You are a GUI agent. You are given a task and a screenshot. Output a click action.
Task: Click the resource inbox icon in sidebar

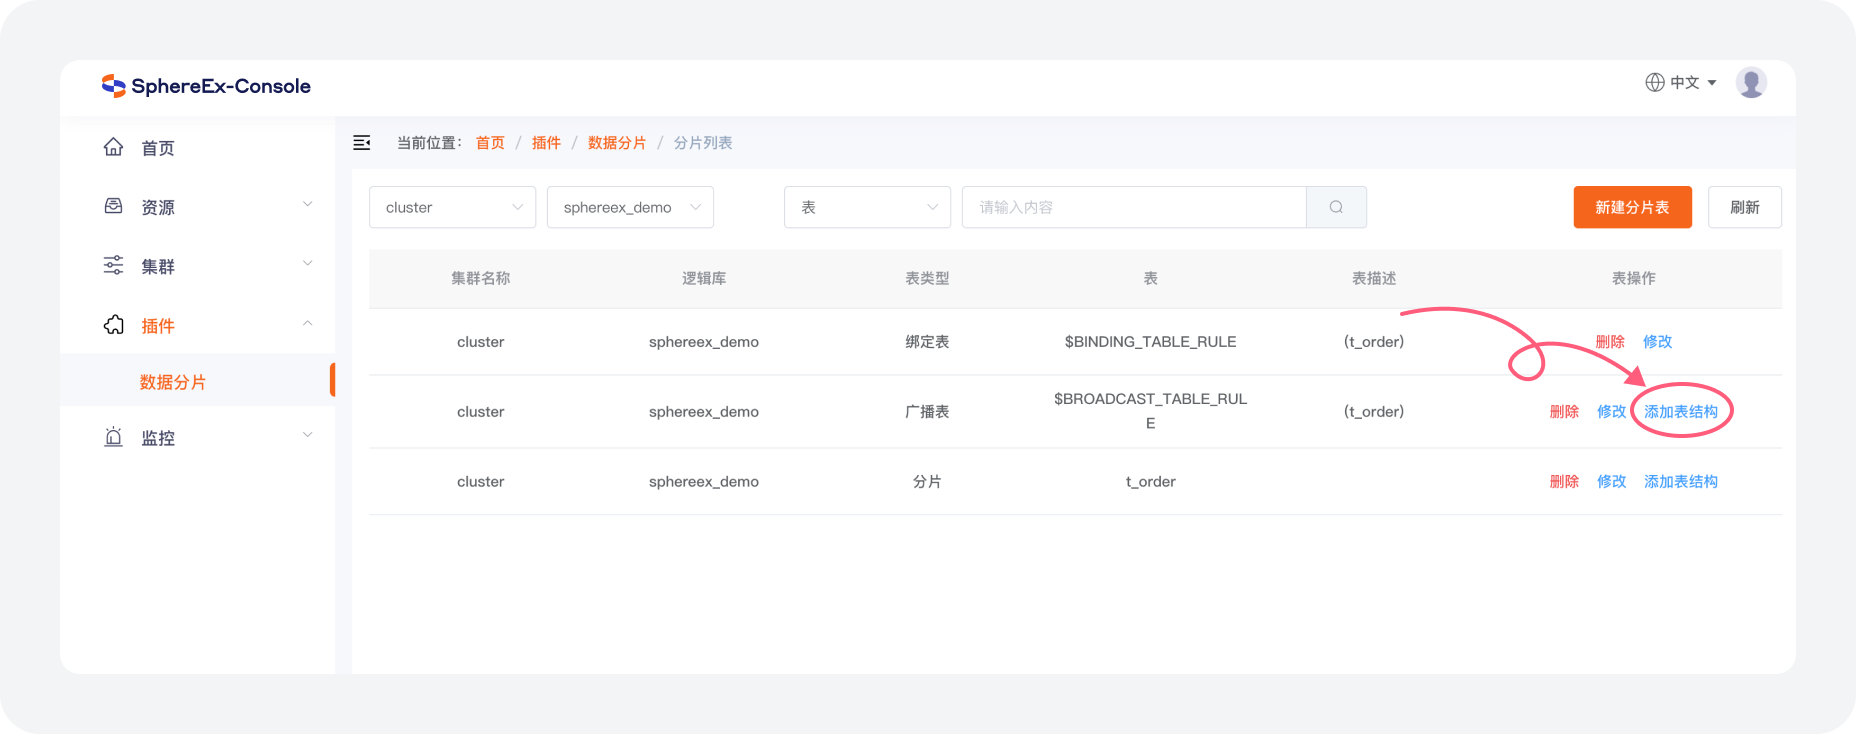[113, 206]
